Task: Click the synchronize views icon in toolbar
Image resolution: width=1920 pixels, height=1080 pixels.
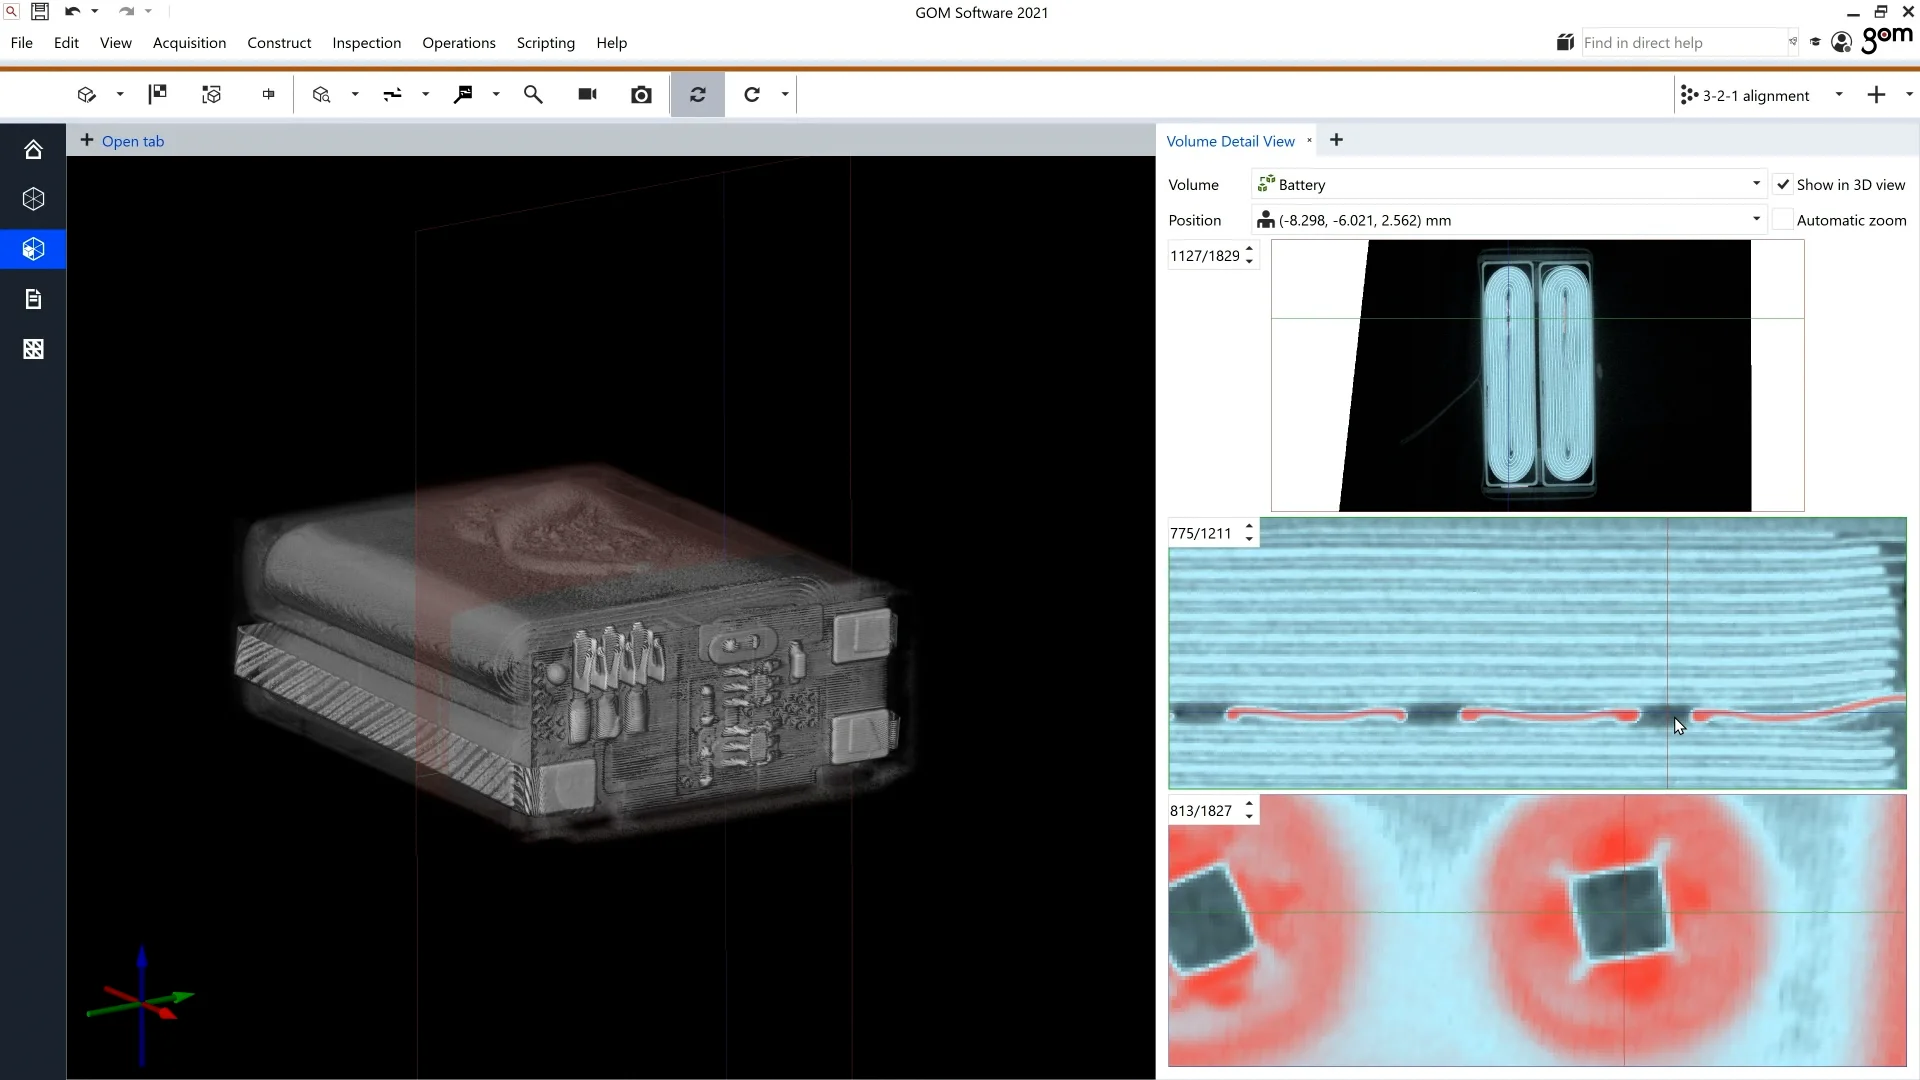Action: tap(697, 94)
